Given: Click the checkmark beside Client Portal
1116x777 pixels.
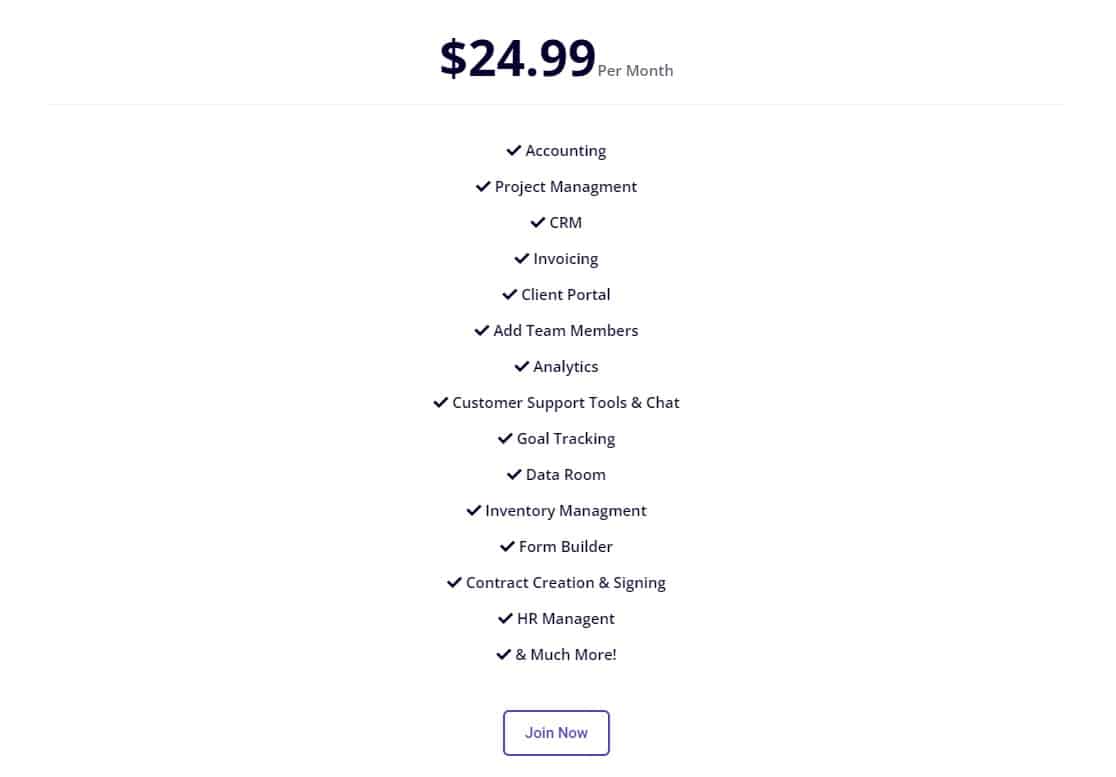Looking at the screenshot, I should [510, 294].
